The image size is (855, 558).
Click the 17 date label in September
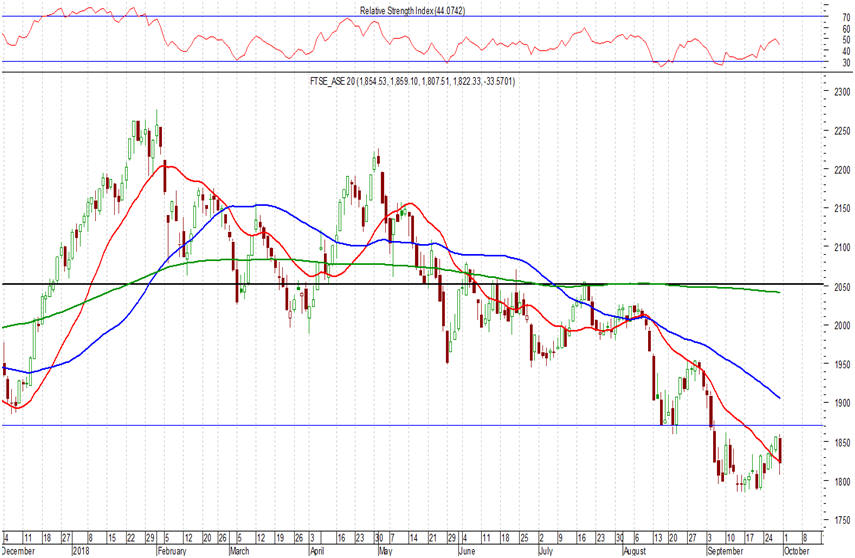(750, 538)
